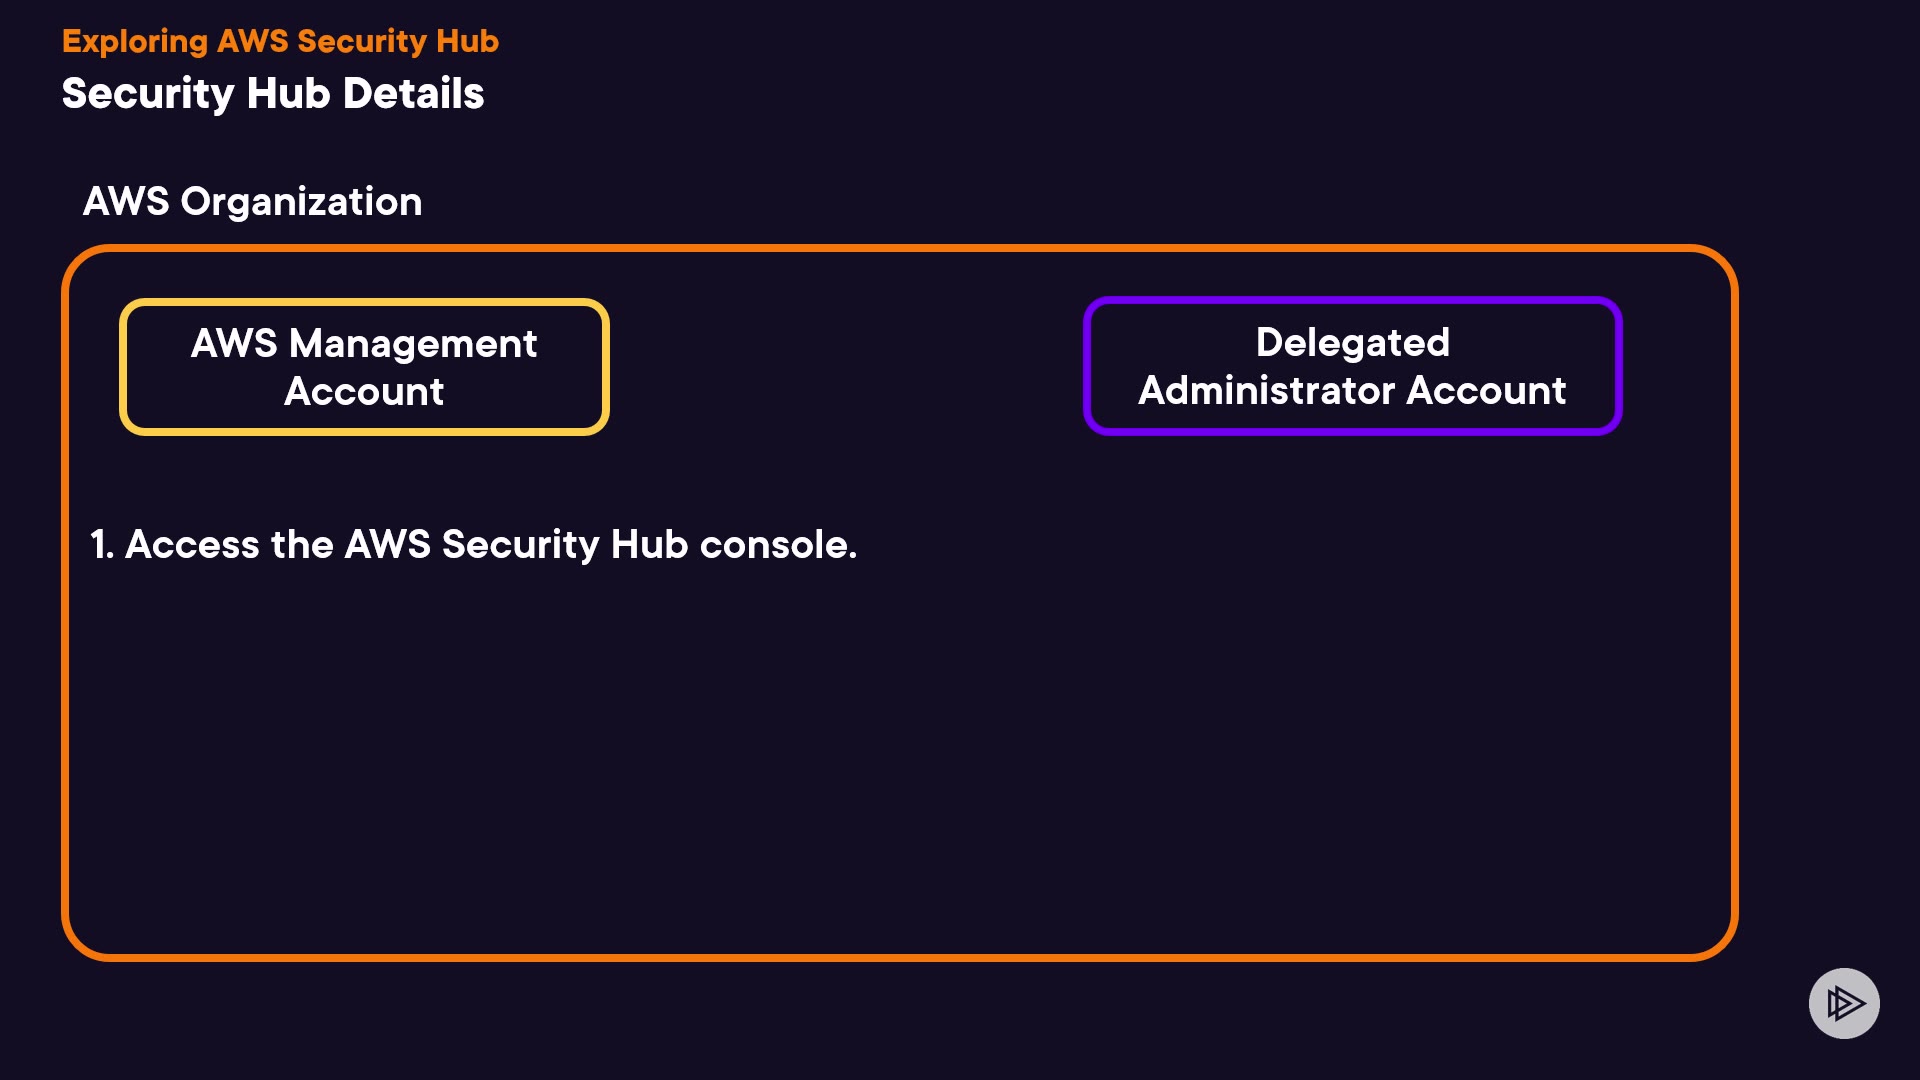Screen dimensions: 1920x1080
Task: Select the AWS Management Account box
Action: point(364,367)
